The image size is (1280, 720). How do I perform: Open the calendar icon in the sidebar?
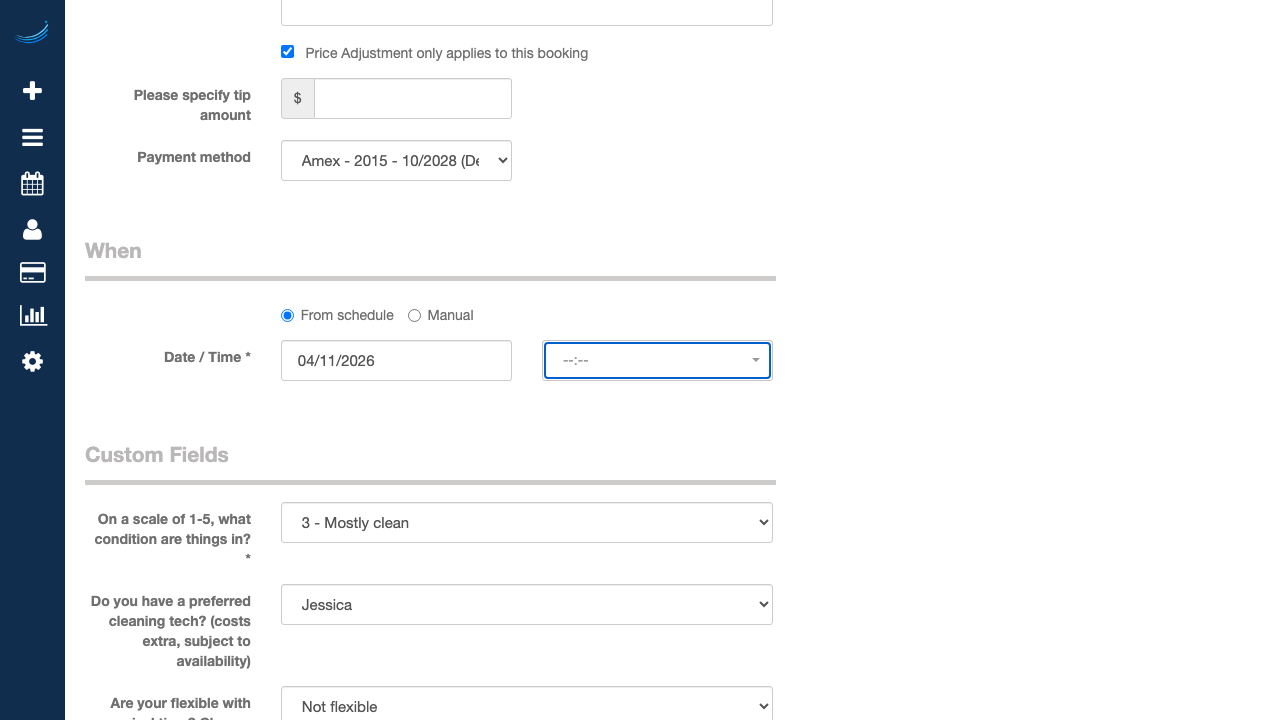click(x=32, y=184)
